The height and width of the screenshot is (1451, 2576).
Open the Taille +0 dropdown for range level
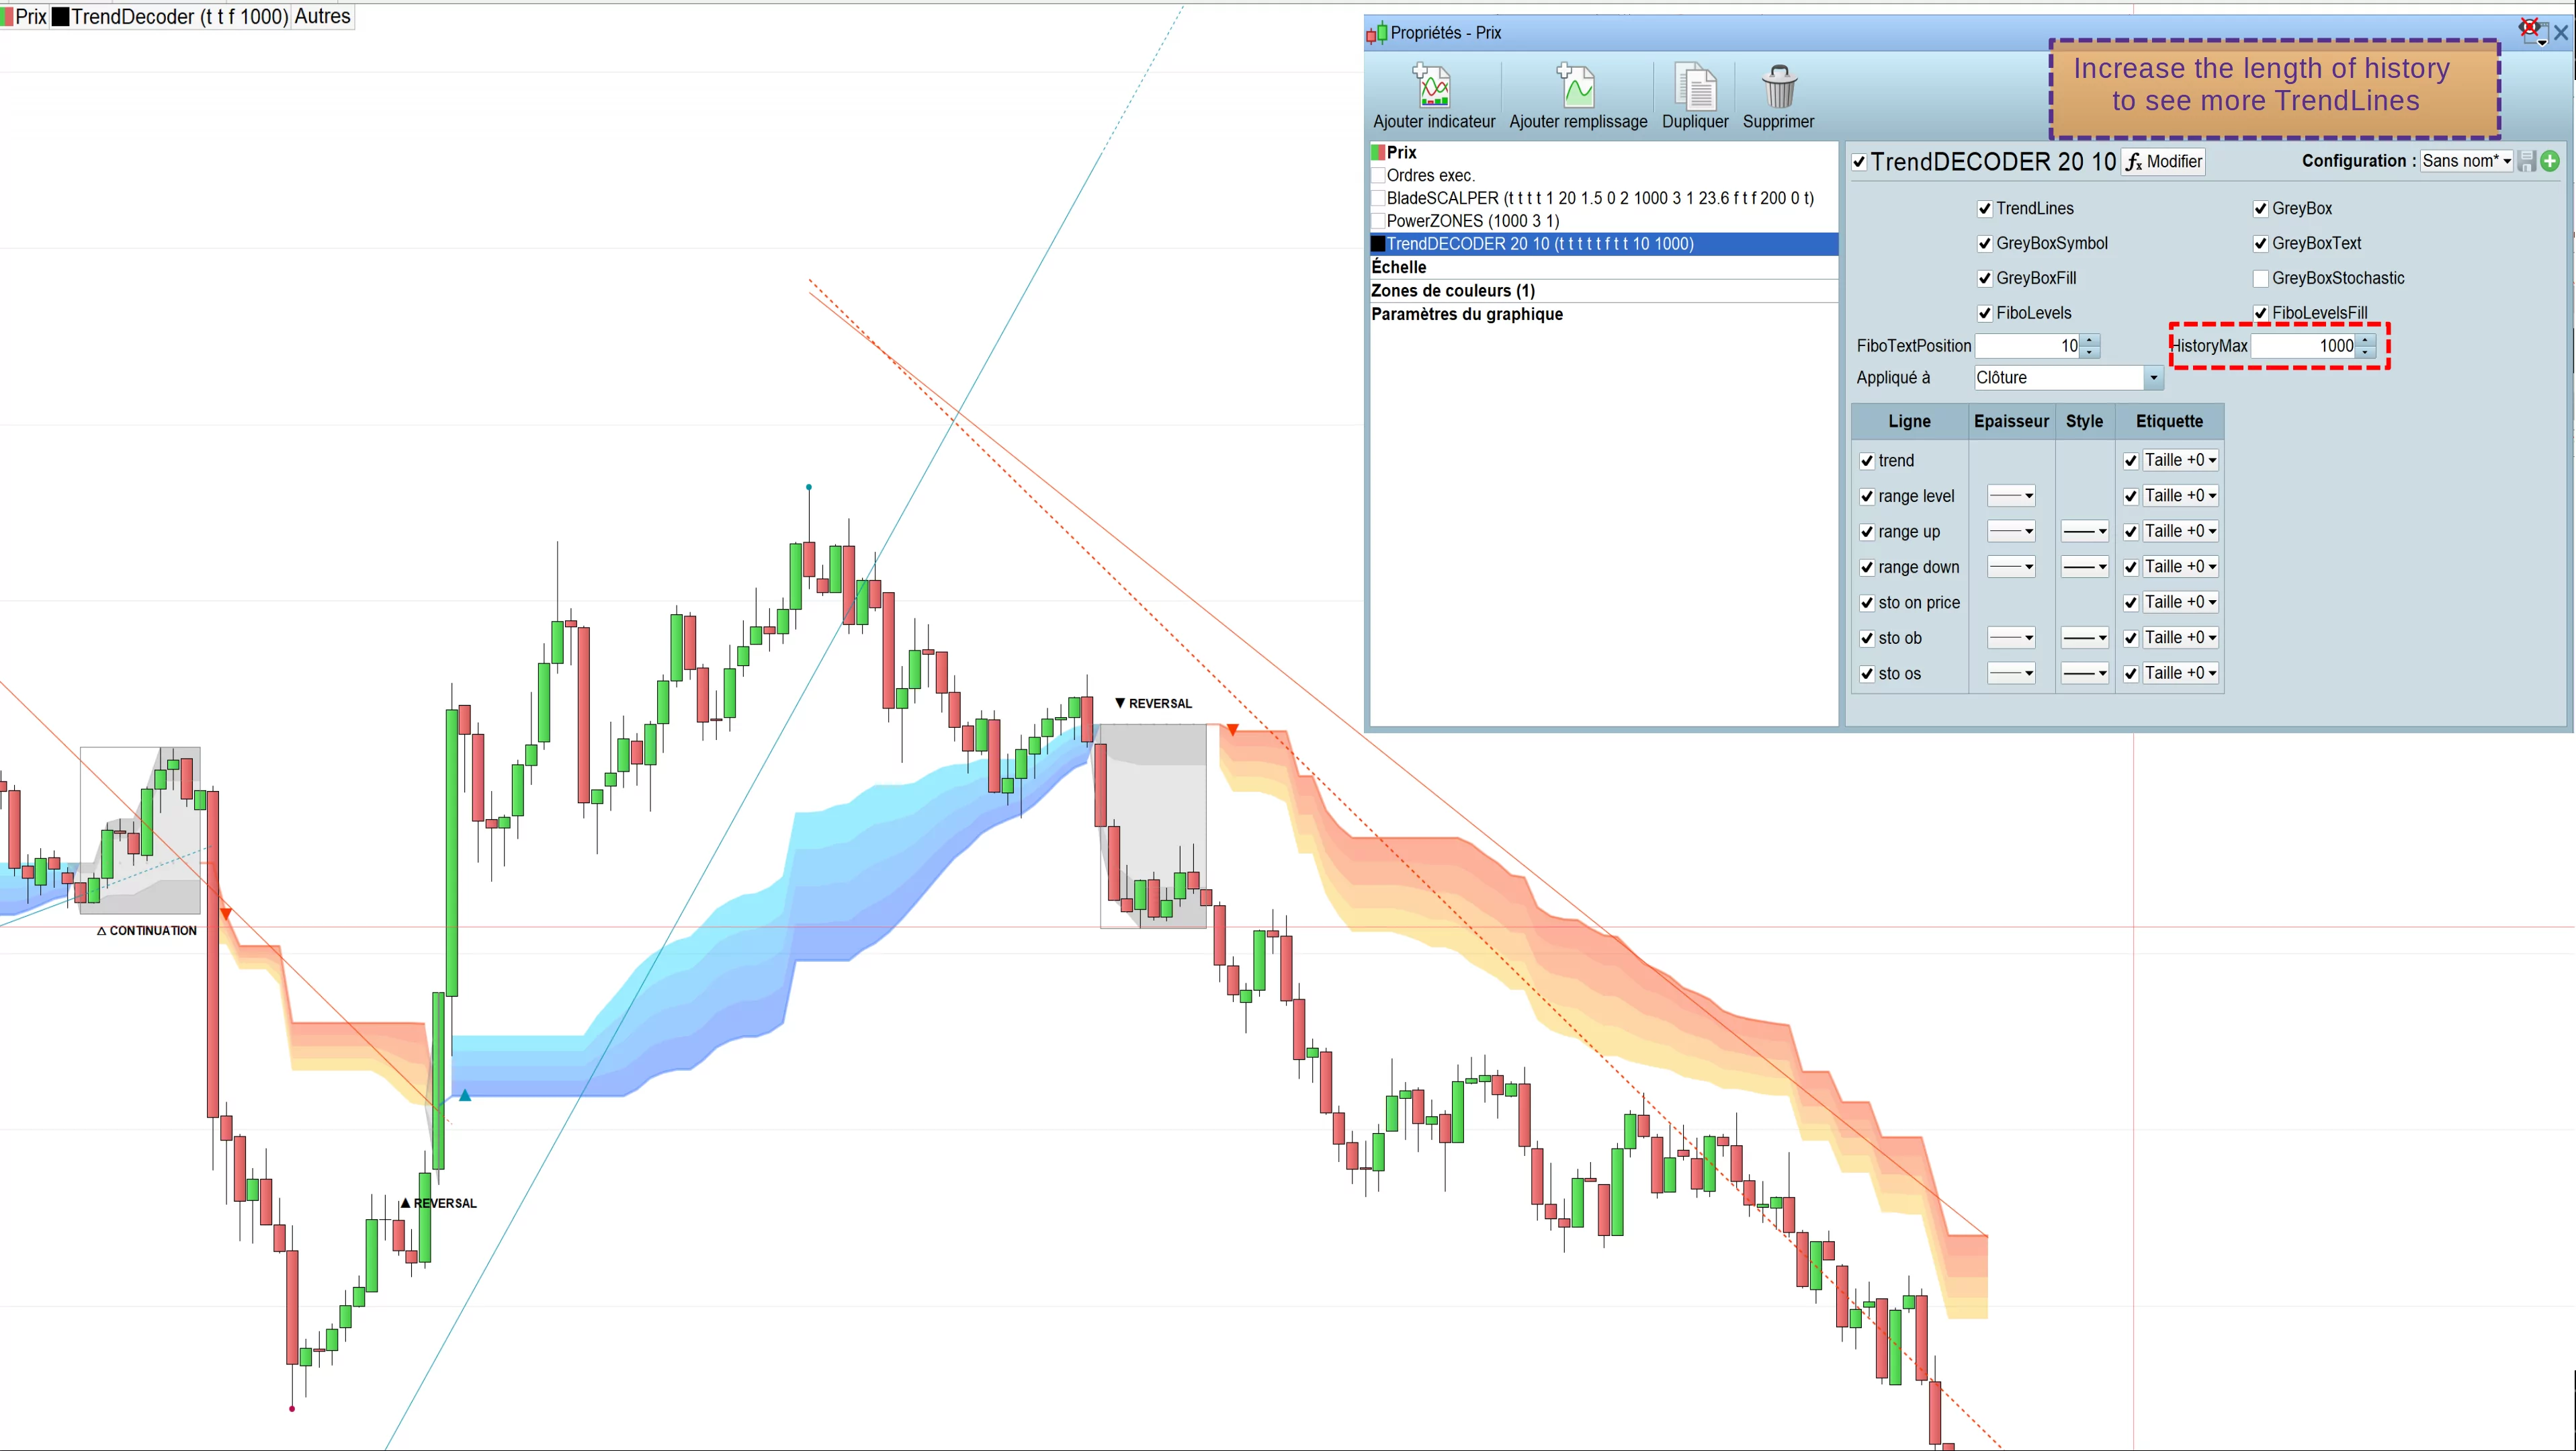(x=2181, y=496)
